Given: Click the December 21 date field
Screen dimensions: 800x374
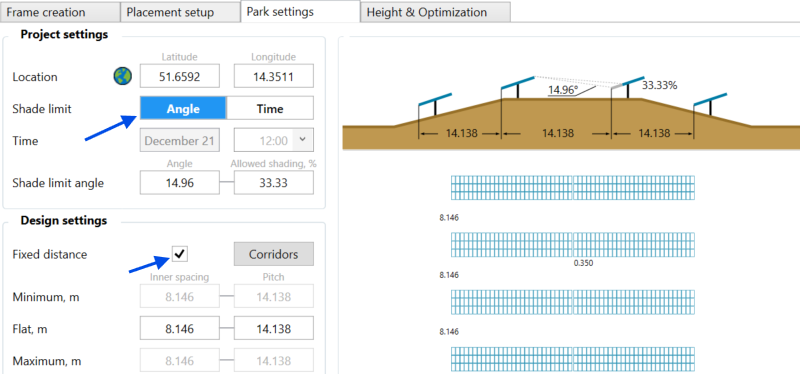Looking at the screenshot, I should point(180,140).
